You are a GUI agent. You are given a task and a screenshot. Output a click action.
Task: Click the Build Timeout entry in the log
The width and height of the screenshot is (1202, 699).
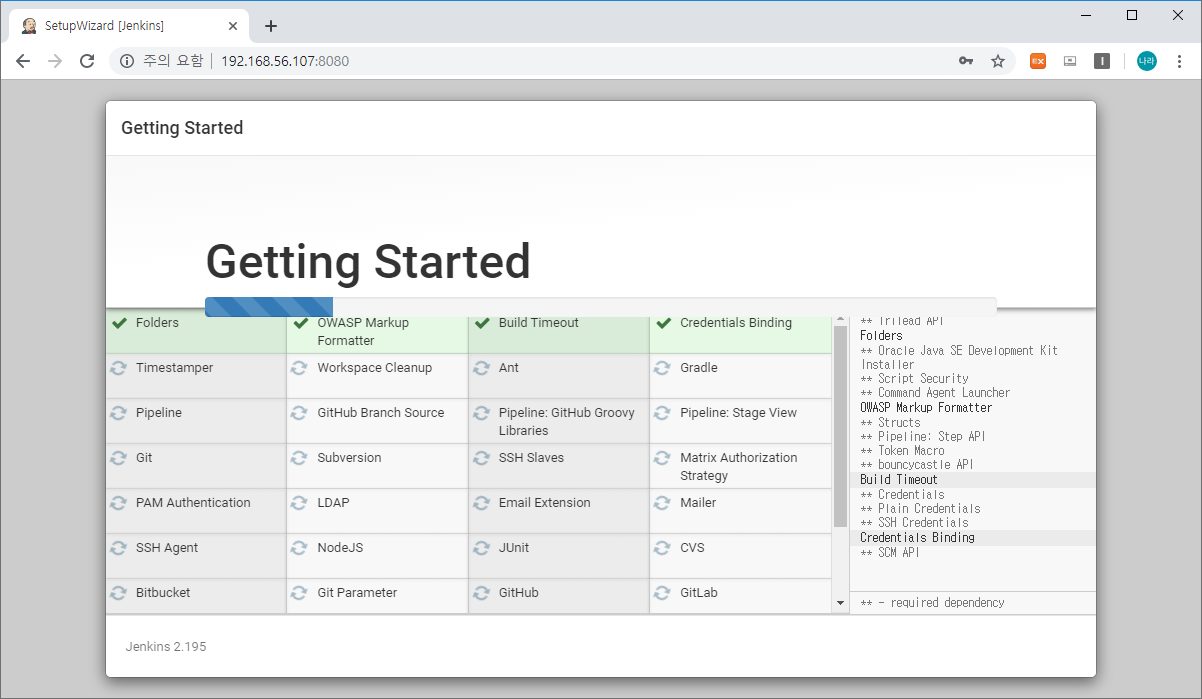click(x=899, y=480)
